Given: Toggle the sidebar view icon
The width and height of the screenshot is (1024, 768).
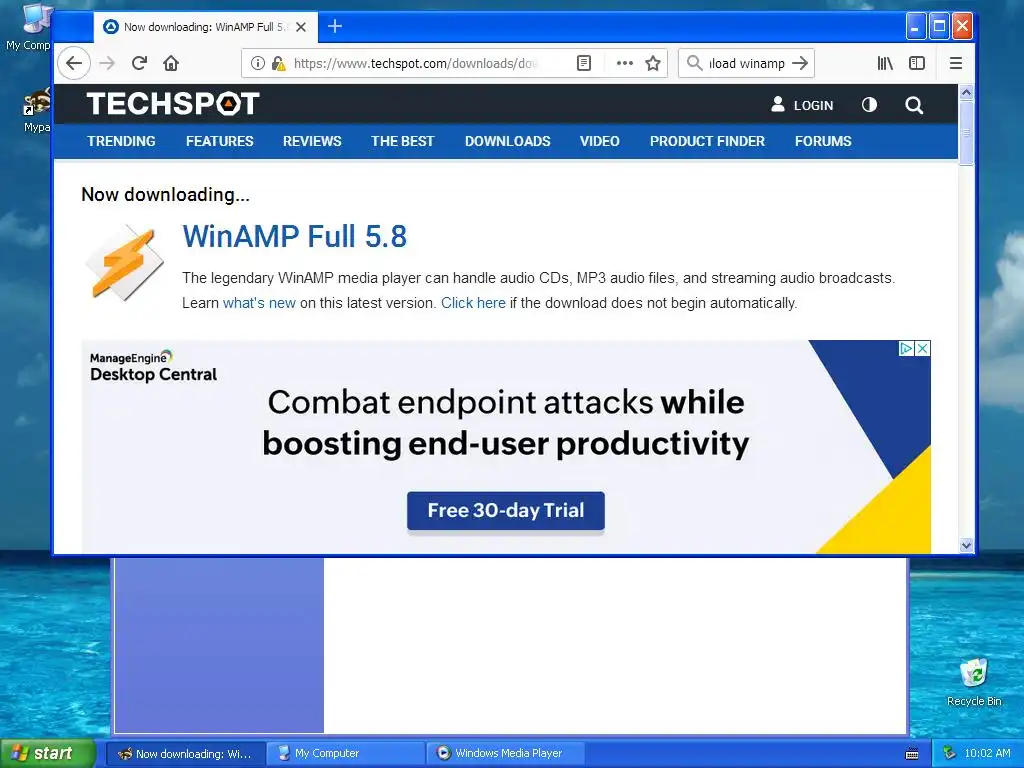Looking at the screenshot, I should click(917, 63).
